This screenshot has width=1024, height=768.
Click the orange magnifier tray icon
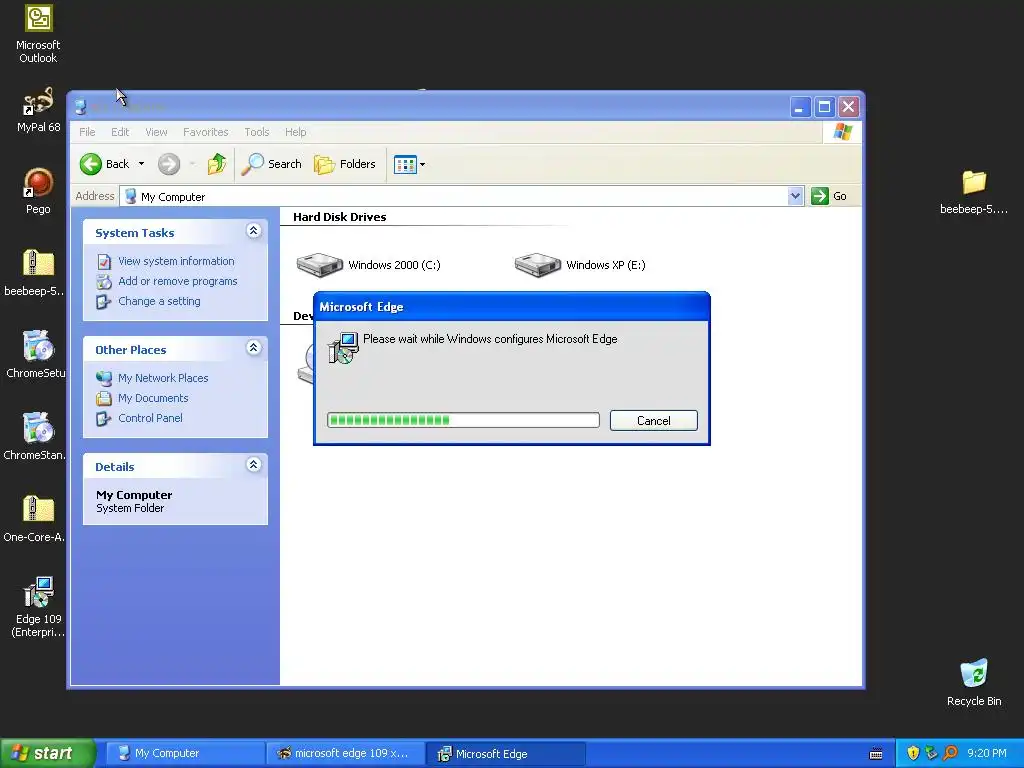[x=950, y=753]
